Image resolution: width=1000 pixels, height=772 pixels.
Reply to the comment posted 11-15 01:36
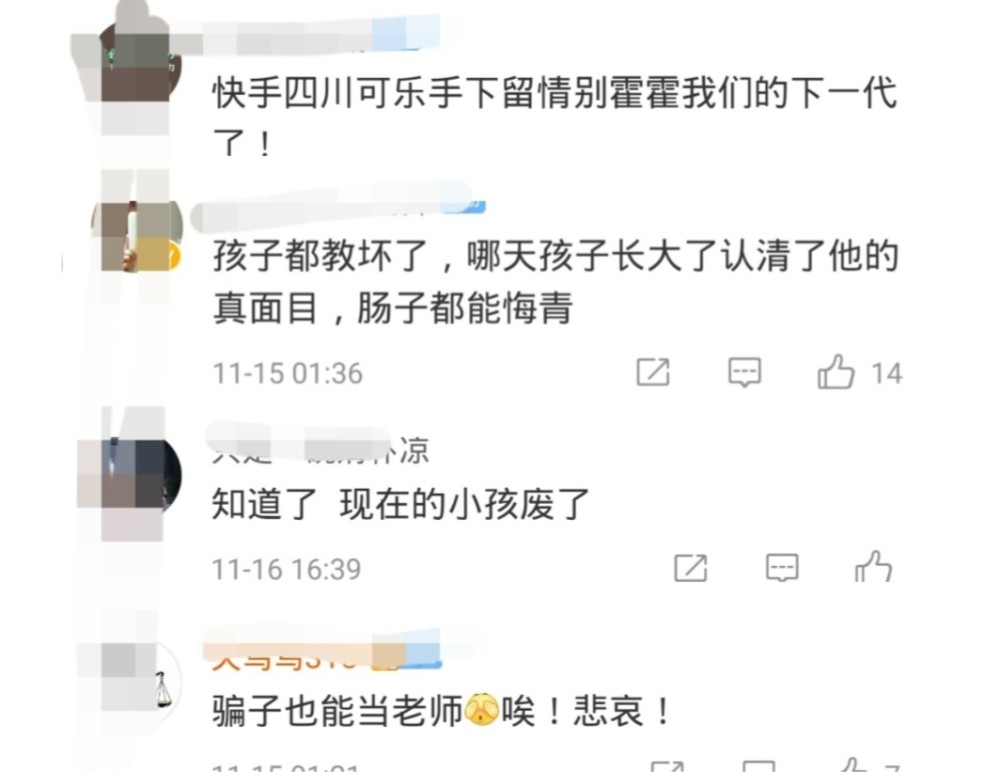pos(745,372)
